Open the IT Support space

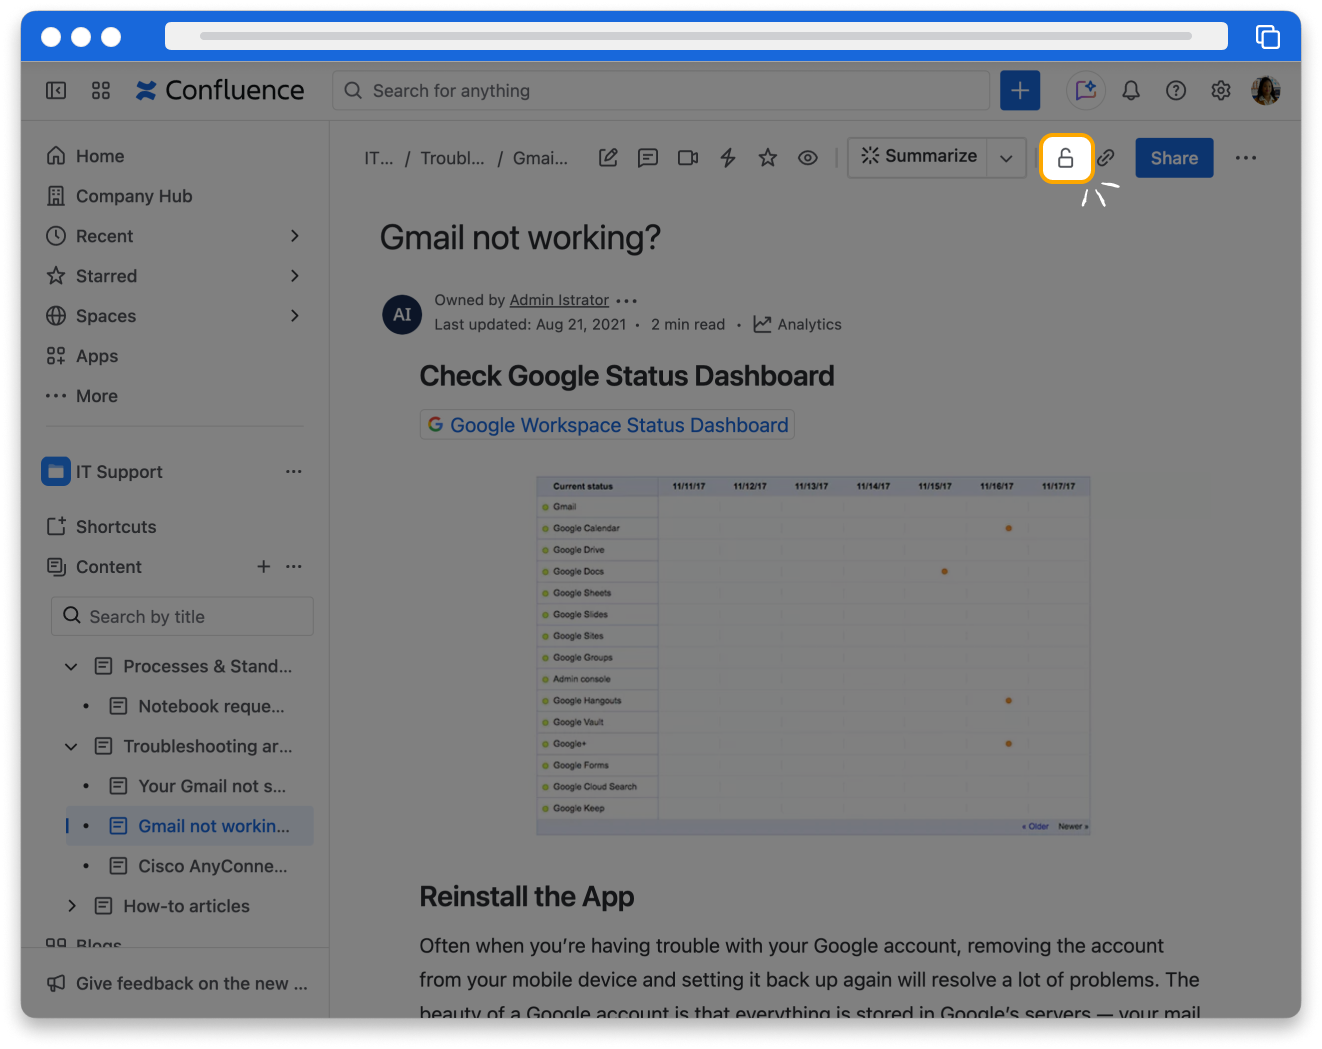coord(119,472)
